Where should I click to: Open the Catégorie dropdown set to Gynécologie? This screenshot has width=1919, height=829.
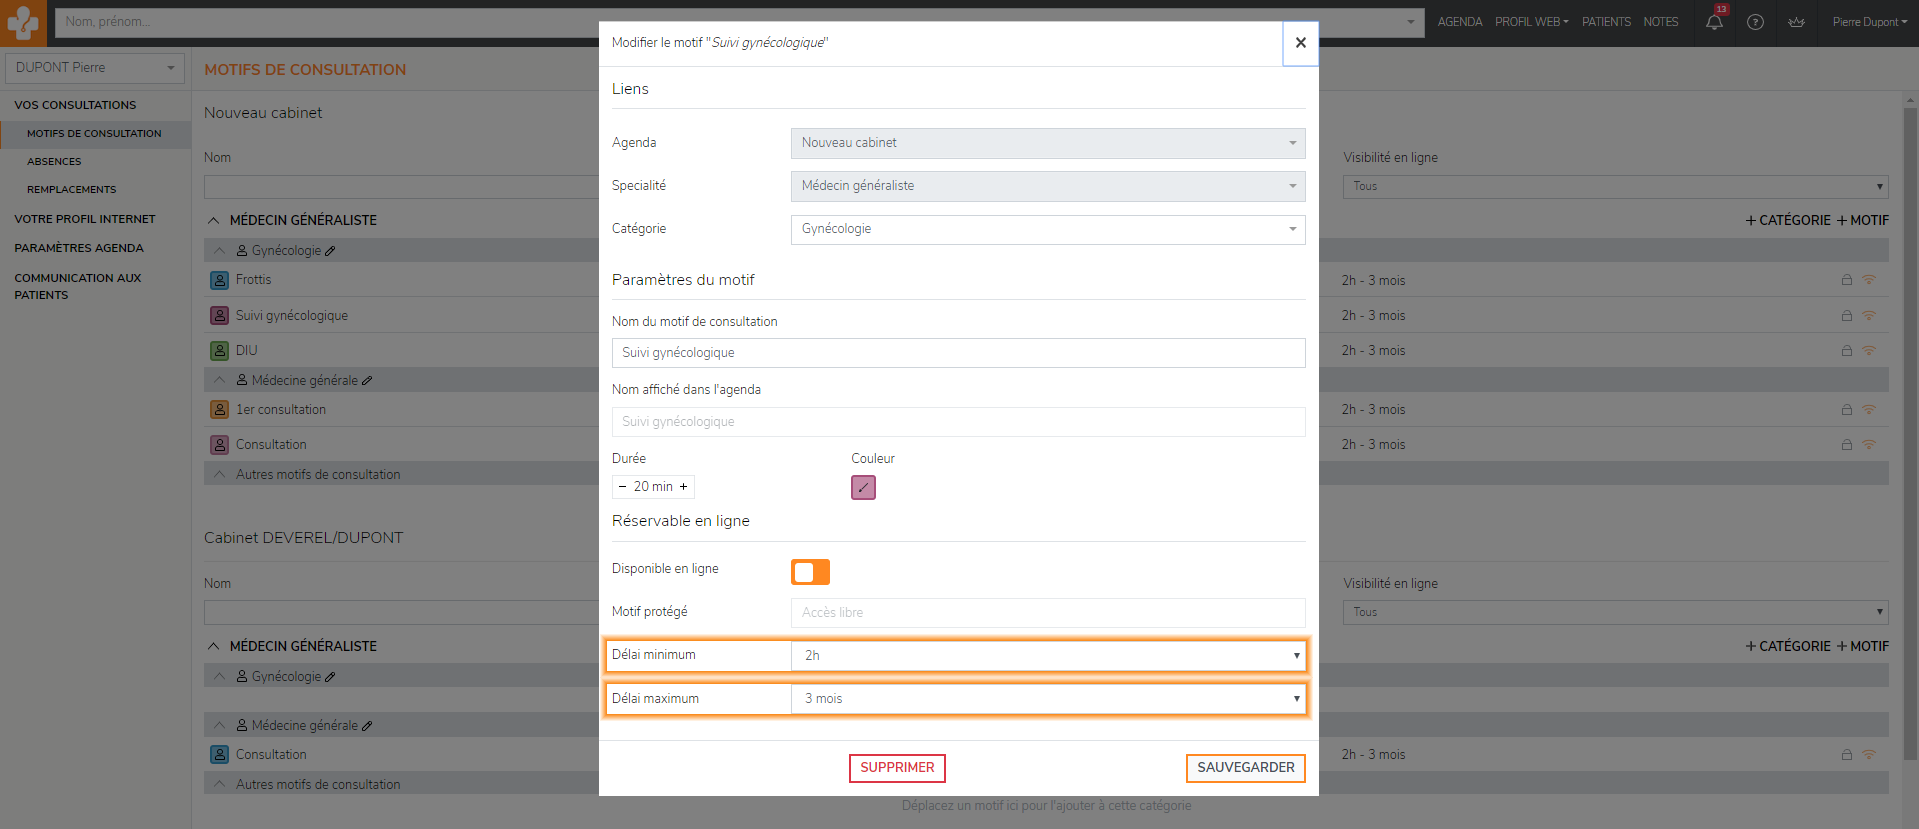pos(1047,229)
